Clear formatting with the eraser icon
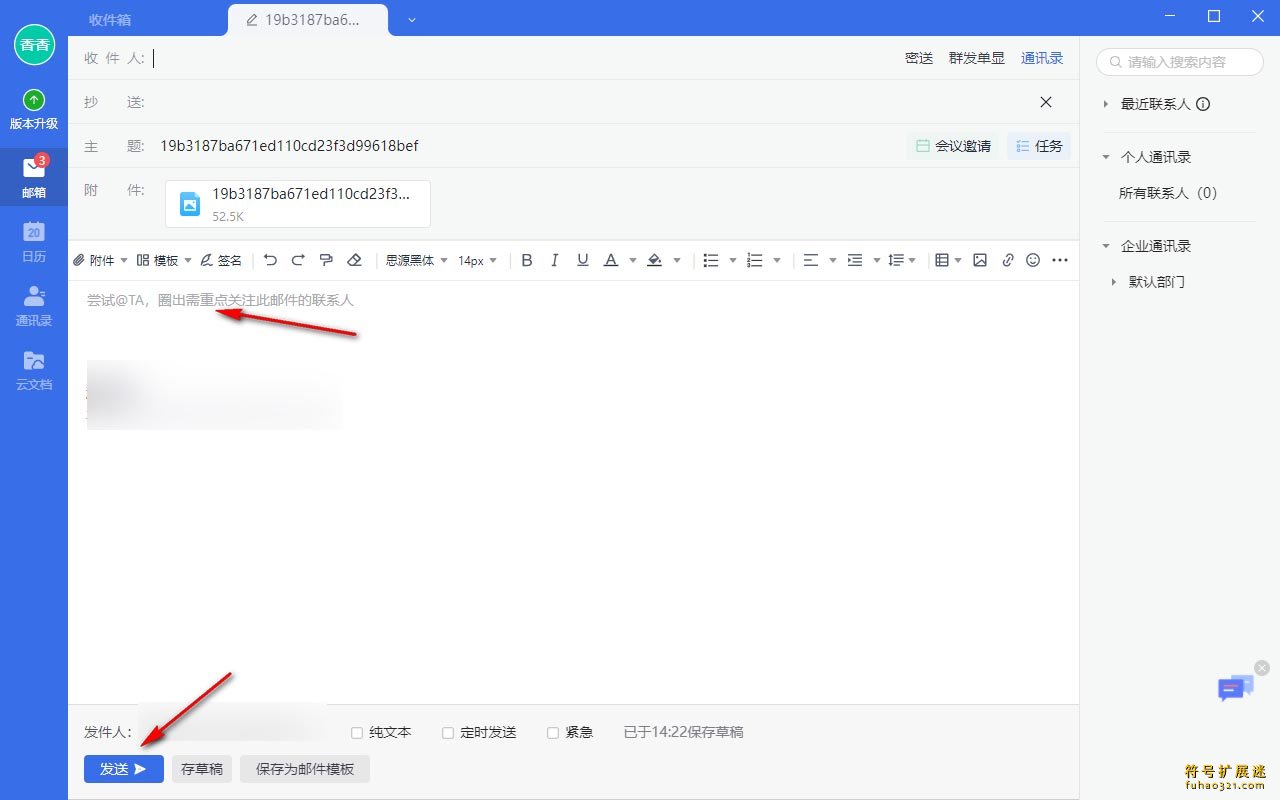Image resolution: width=1280 pixels, height=800 pixels. click(354, 260)
